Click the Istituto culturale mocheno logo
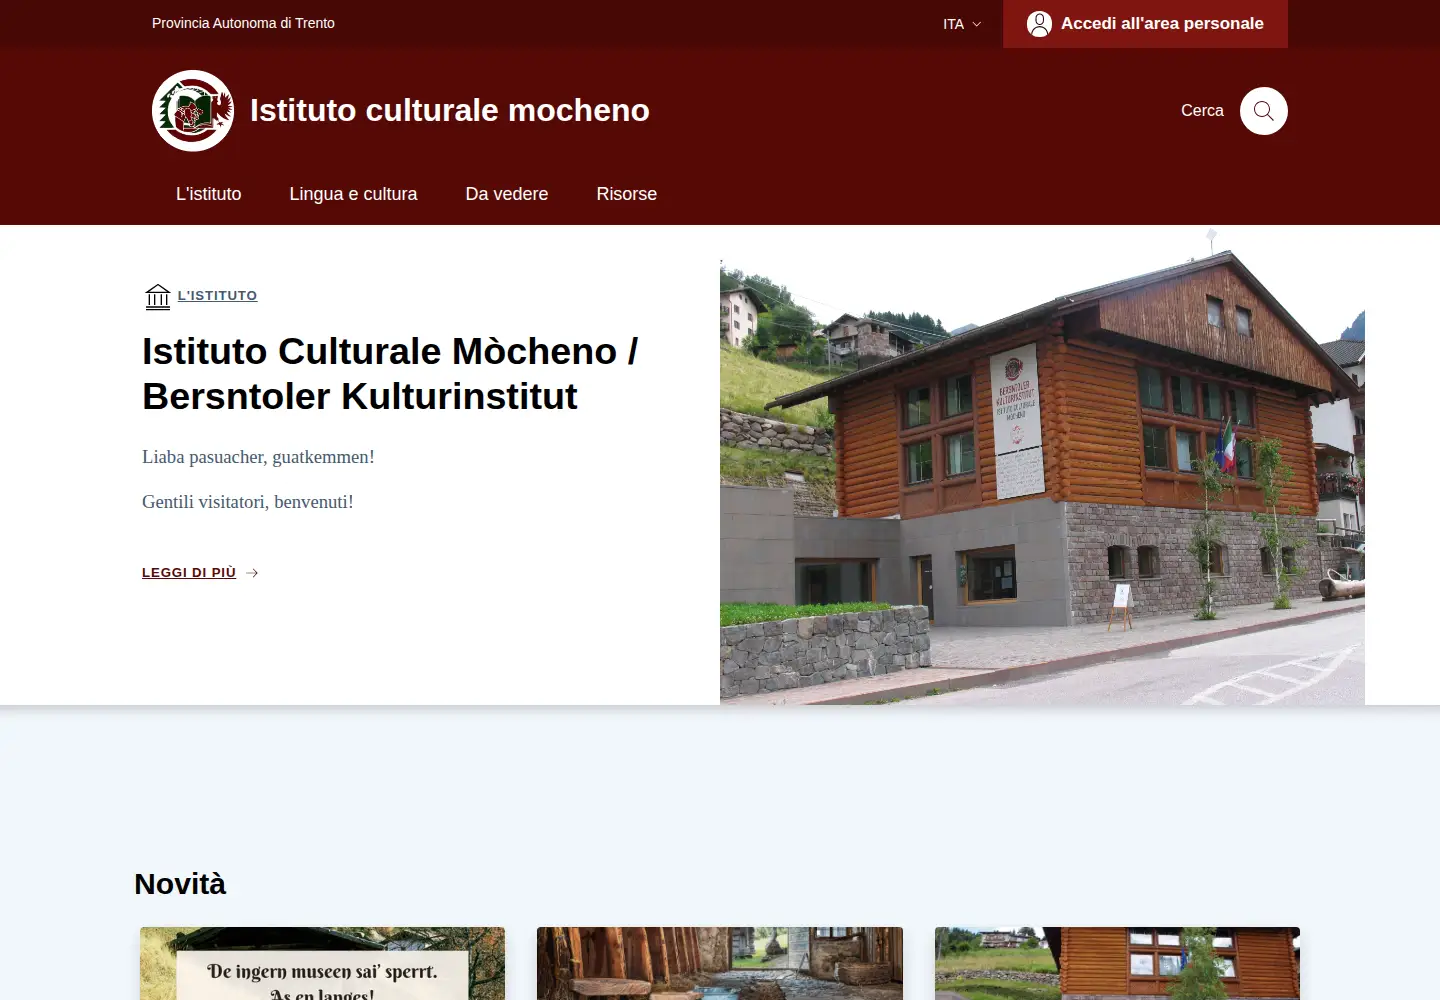Image resolution: width=1440 pixels, height=1000 pixels. tap(193, 111)
